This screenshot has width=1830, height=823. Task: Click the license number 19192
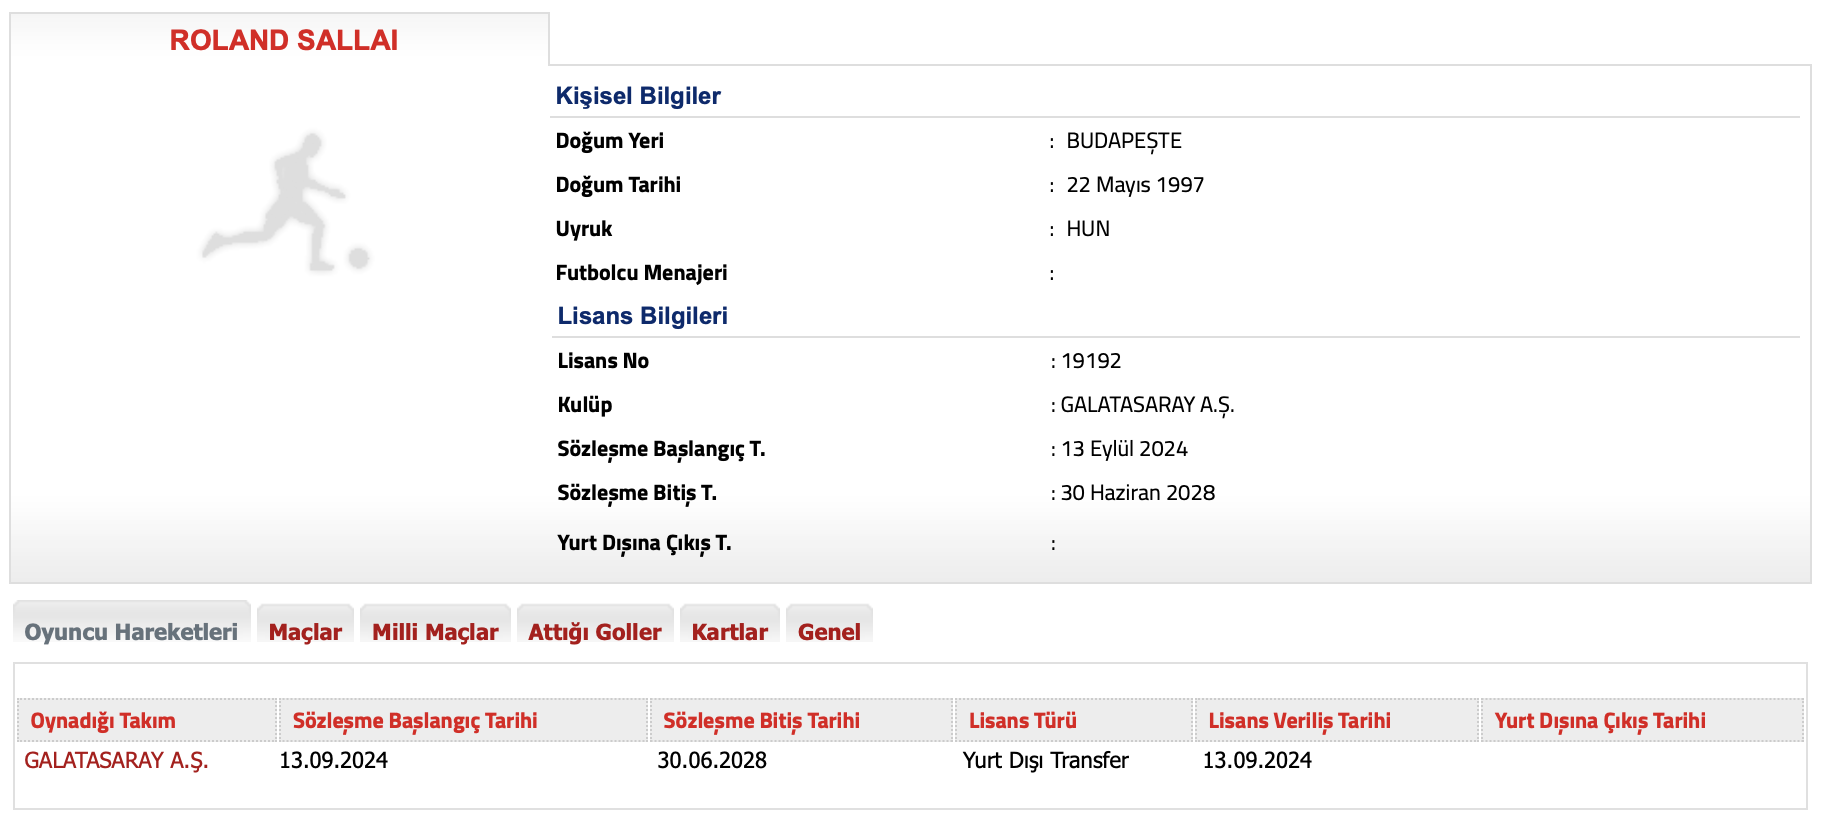coord(1091,361)
